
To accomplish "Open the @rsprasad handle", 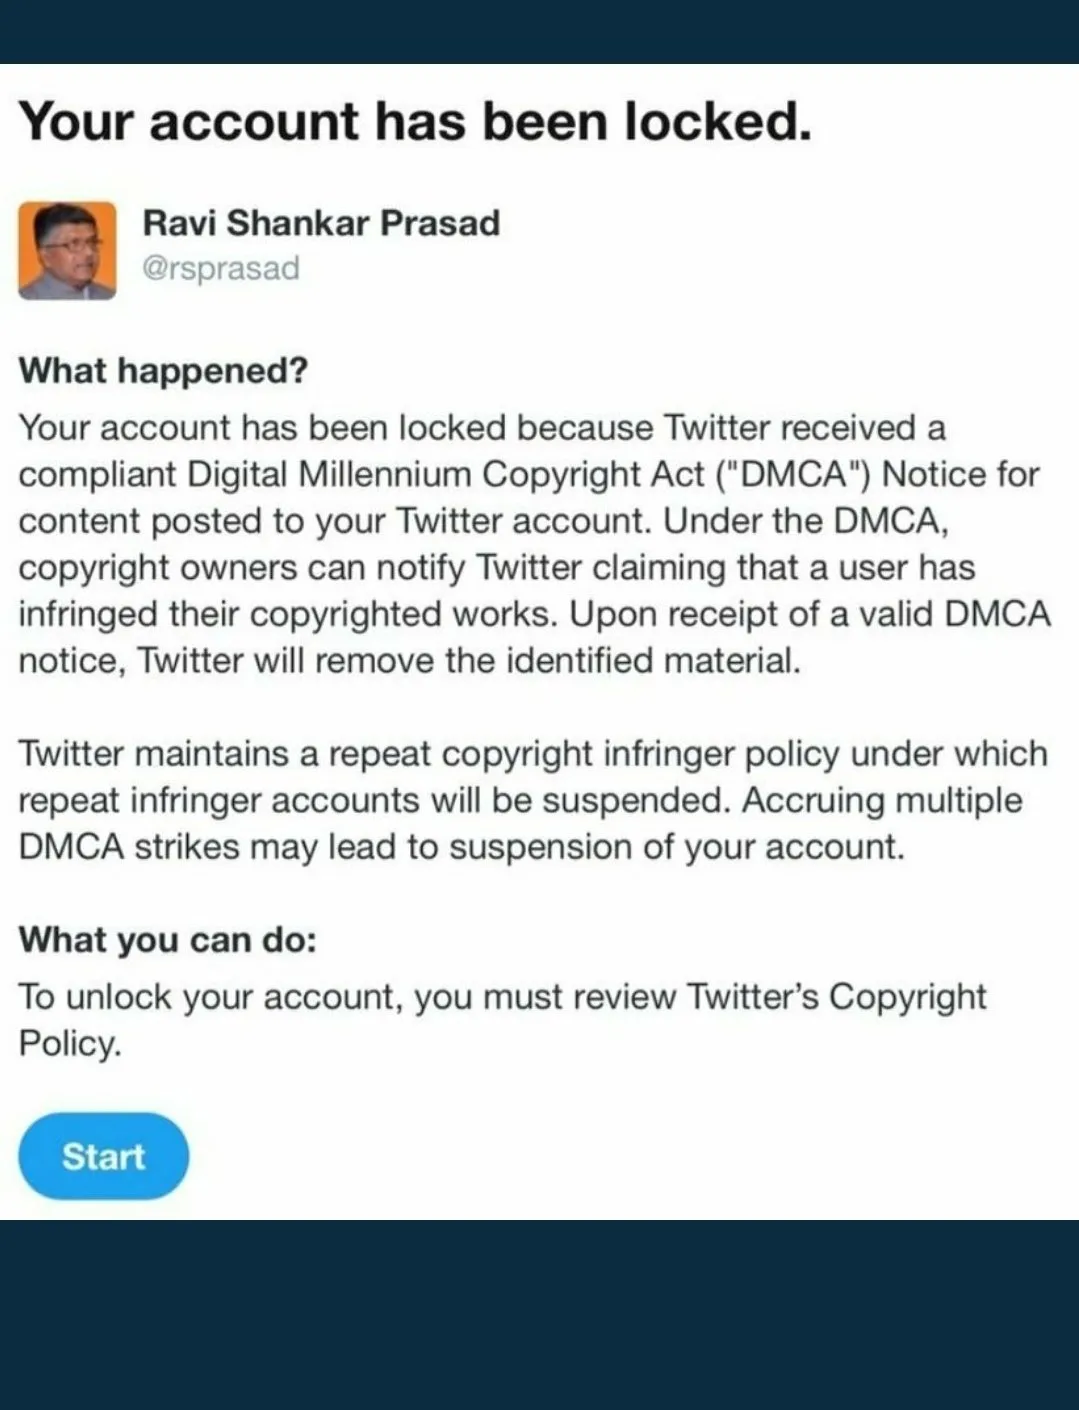I will (221, 268).
